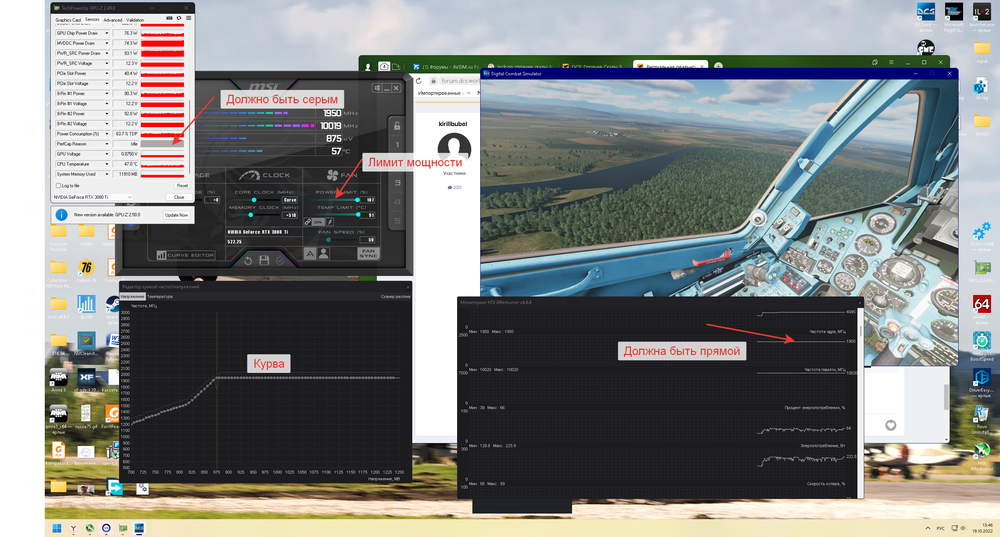Click the AIDA64 desktop icon
Screen dimensions: 1000x537
(x=982, y=309)
